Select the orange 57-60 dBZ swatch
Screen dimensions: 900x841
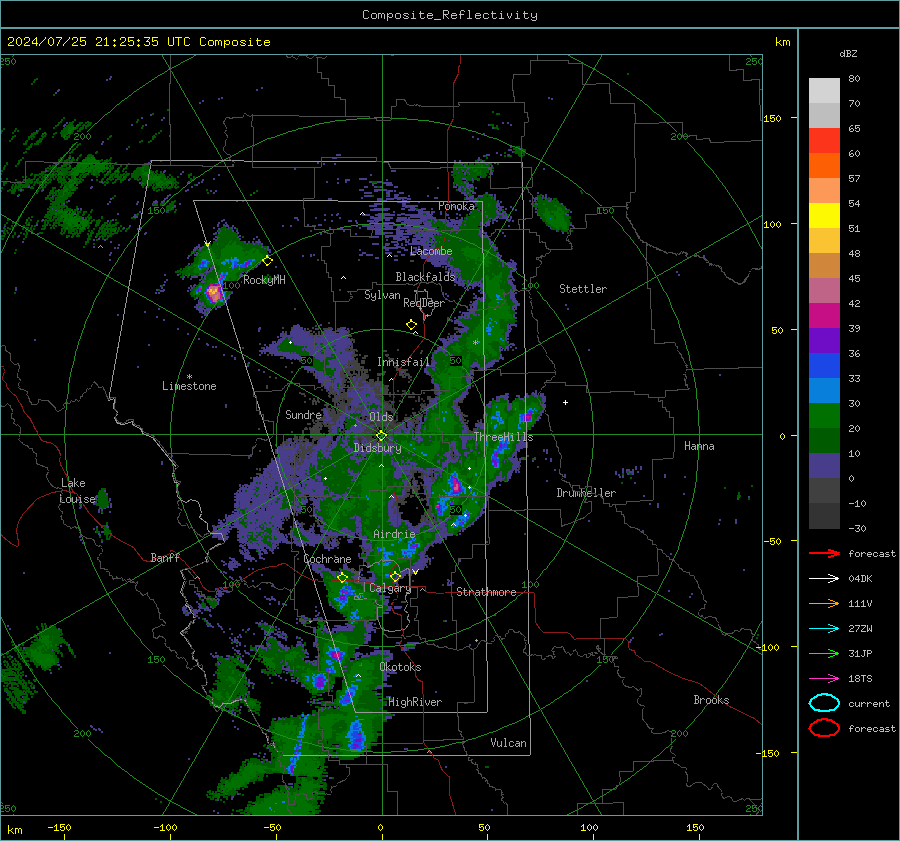824,165
